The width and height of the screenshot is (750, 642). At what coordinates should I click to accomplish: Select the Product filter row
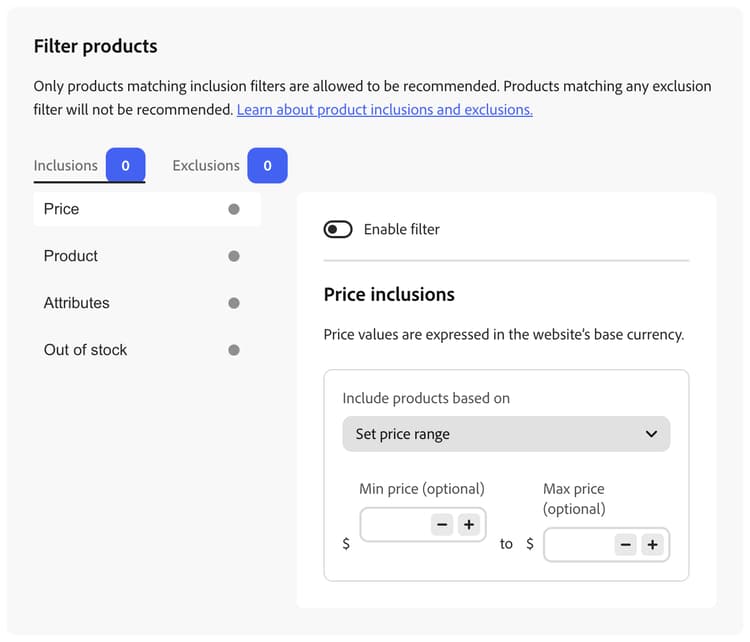coord(147,256)
